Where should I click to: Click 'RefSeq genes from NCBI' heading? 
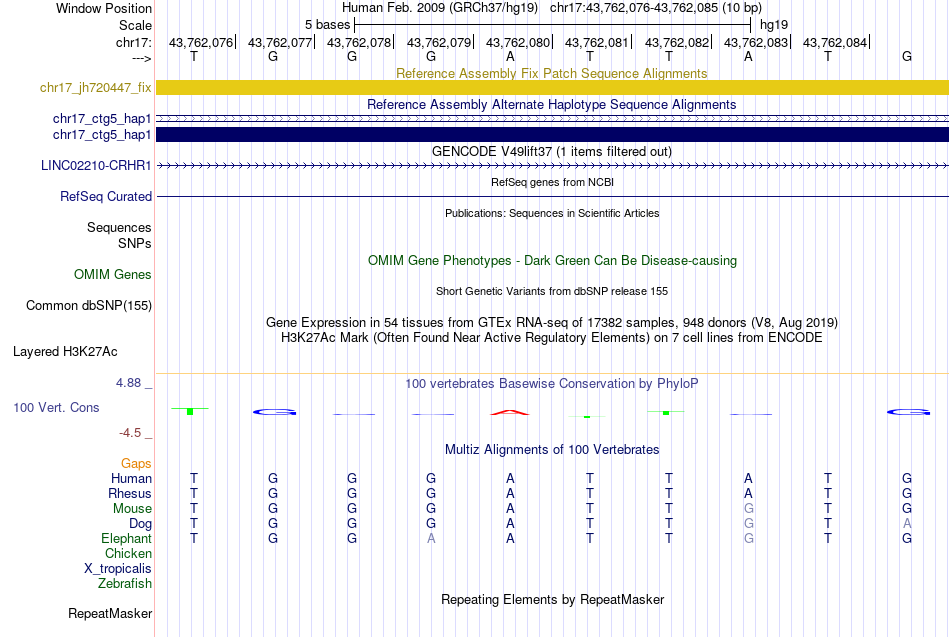coord(553,182)
